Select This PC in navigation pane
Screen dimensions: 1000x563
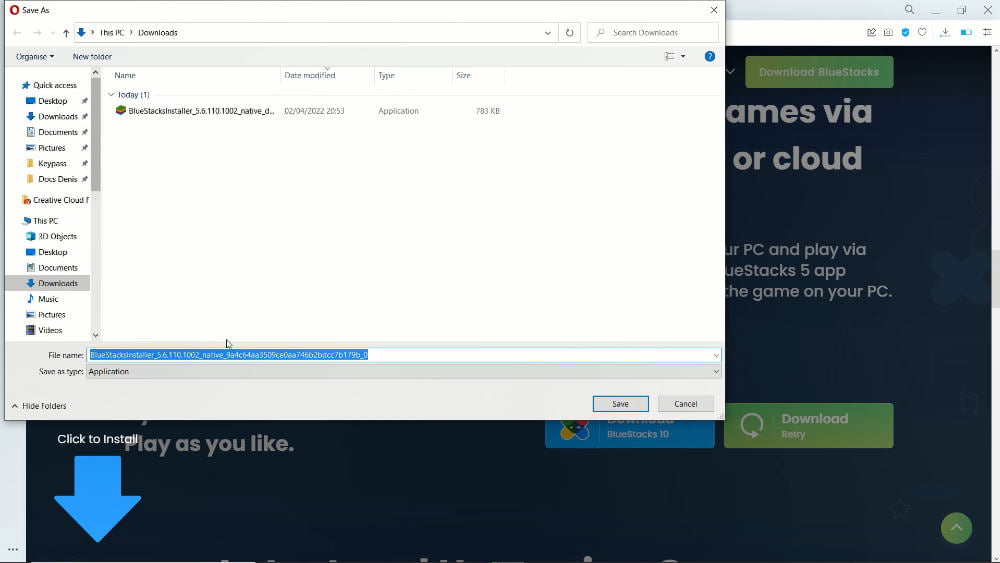click(45, 221)
